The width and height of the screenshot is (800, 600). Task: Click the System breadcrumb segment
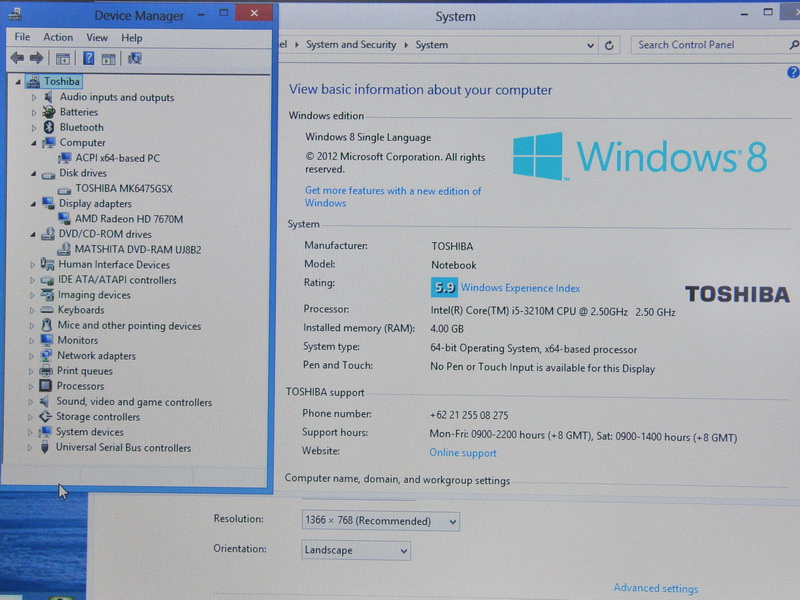point(432,45)
